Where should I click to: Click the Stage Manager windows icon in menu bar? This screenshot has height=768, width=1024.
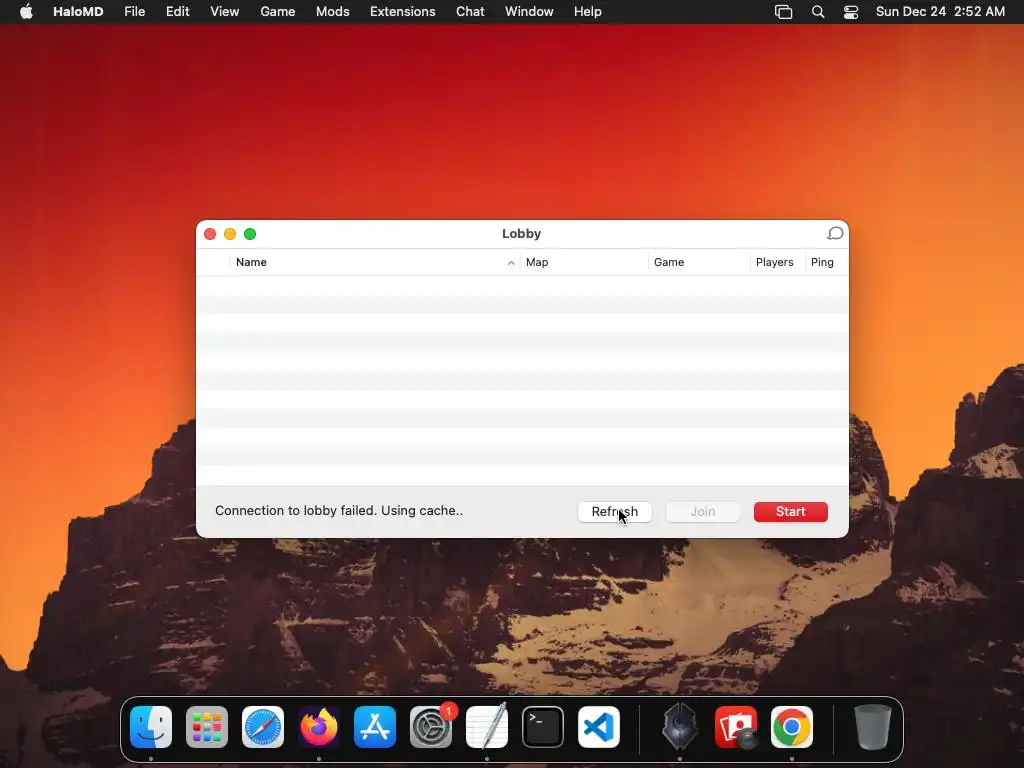[x=784, y=12]
